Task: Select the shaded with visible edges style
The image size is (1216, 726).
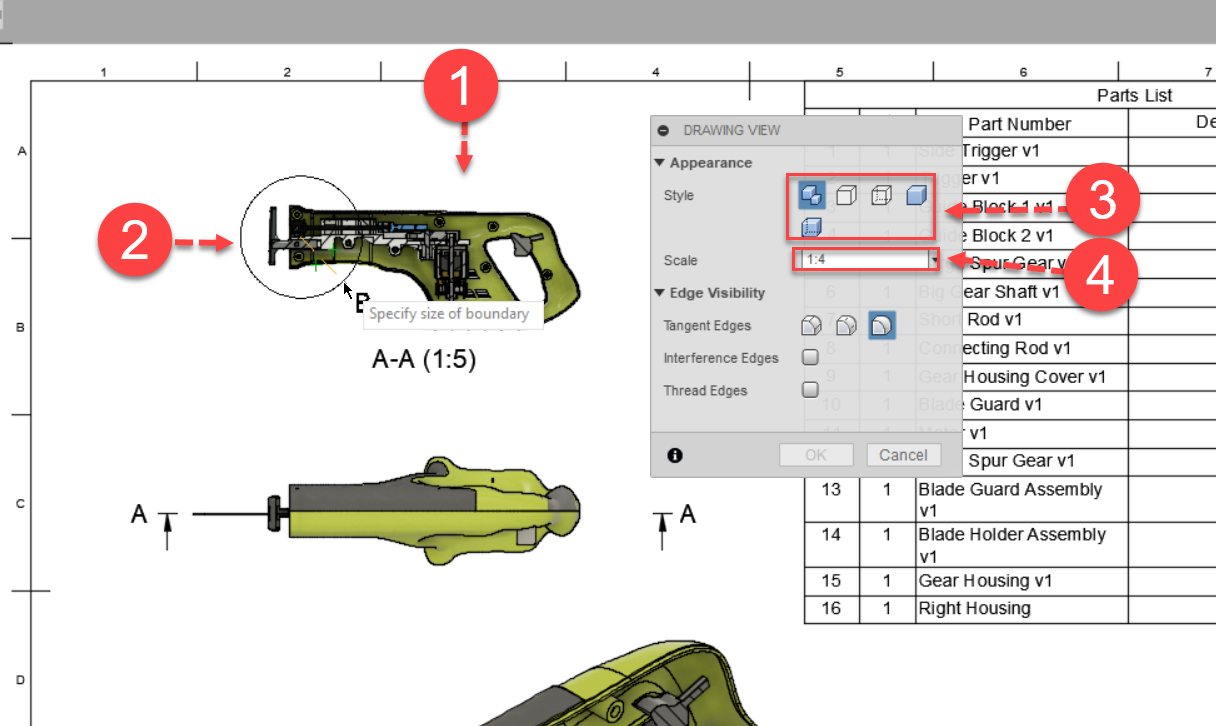Action: (811, 195)
